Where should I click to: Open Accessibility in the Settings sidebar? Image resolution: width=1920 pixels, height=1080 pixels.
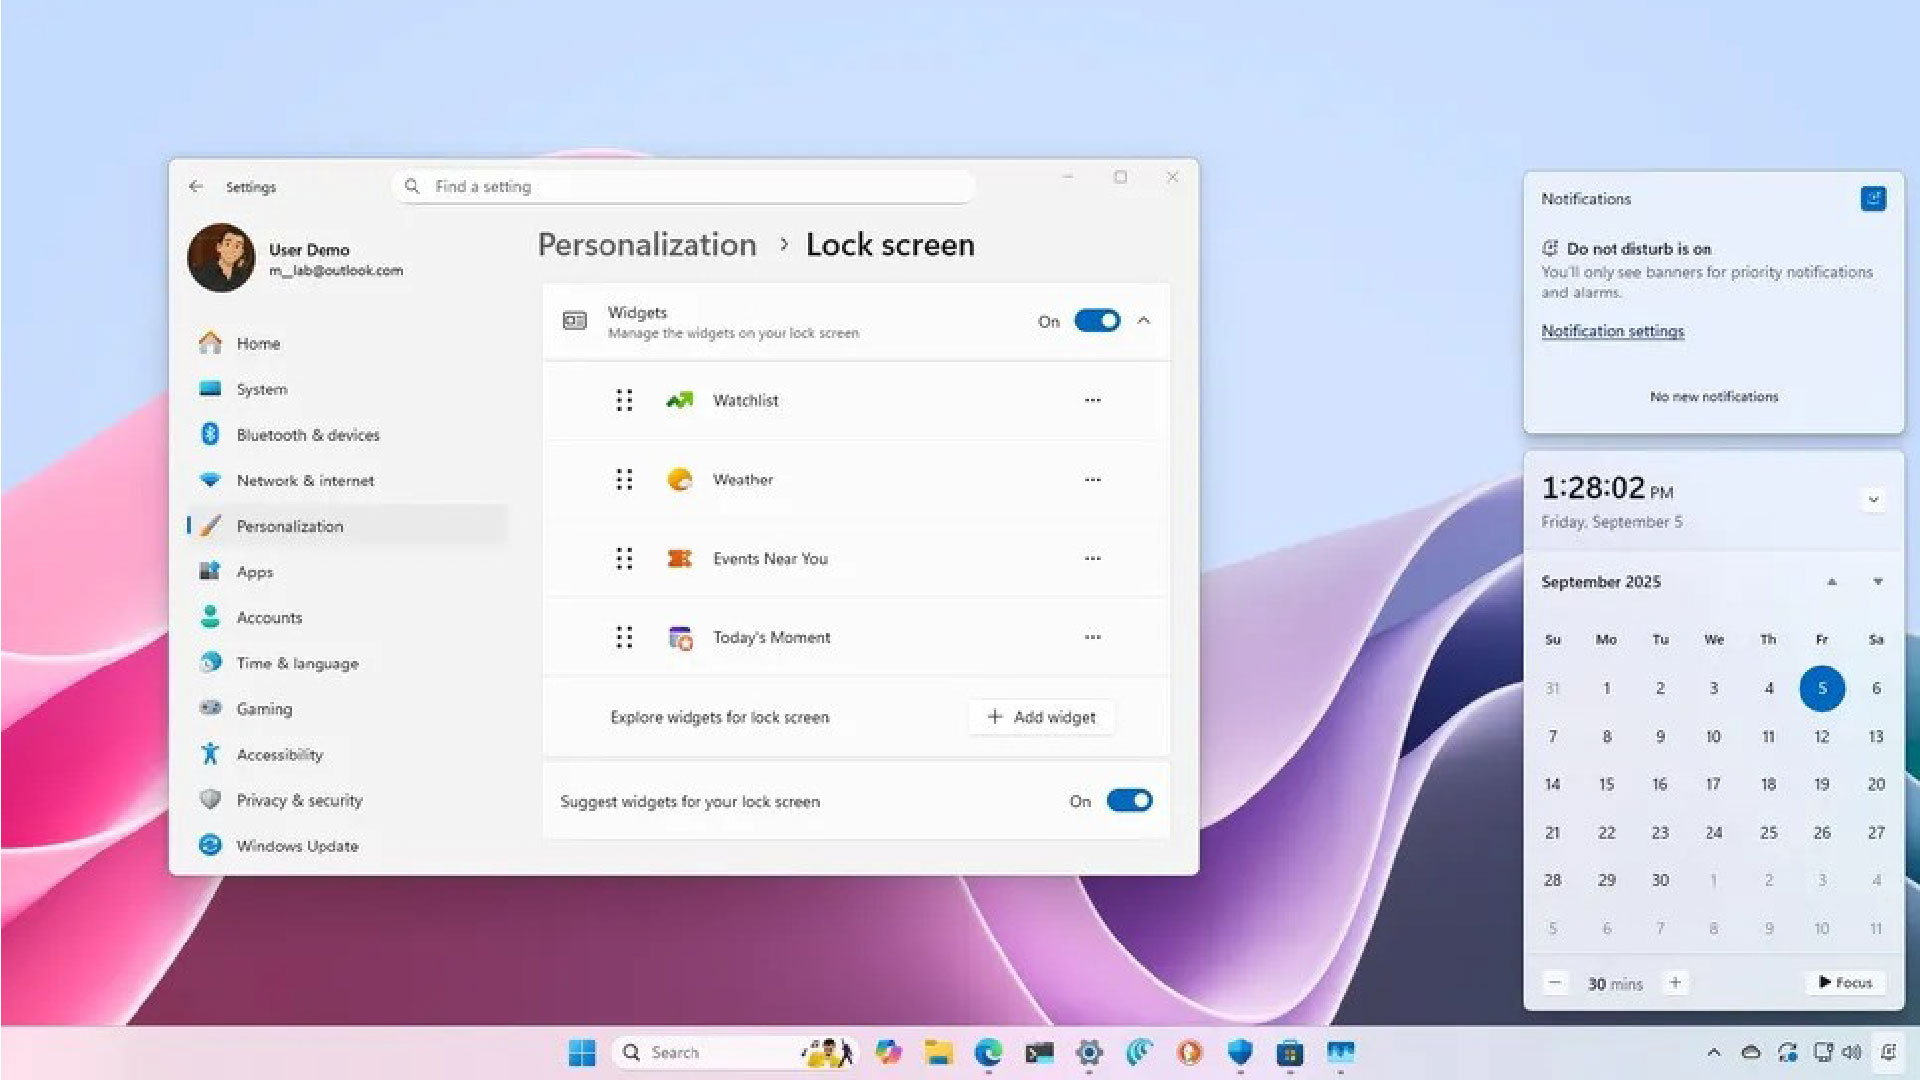pyautogui.click(x=279, y=755)
